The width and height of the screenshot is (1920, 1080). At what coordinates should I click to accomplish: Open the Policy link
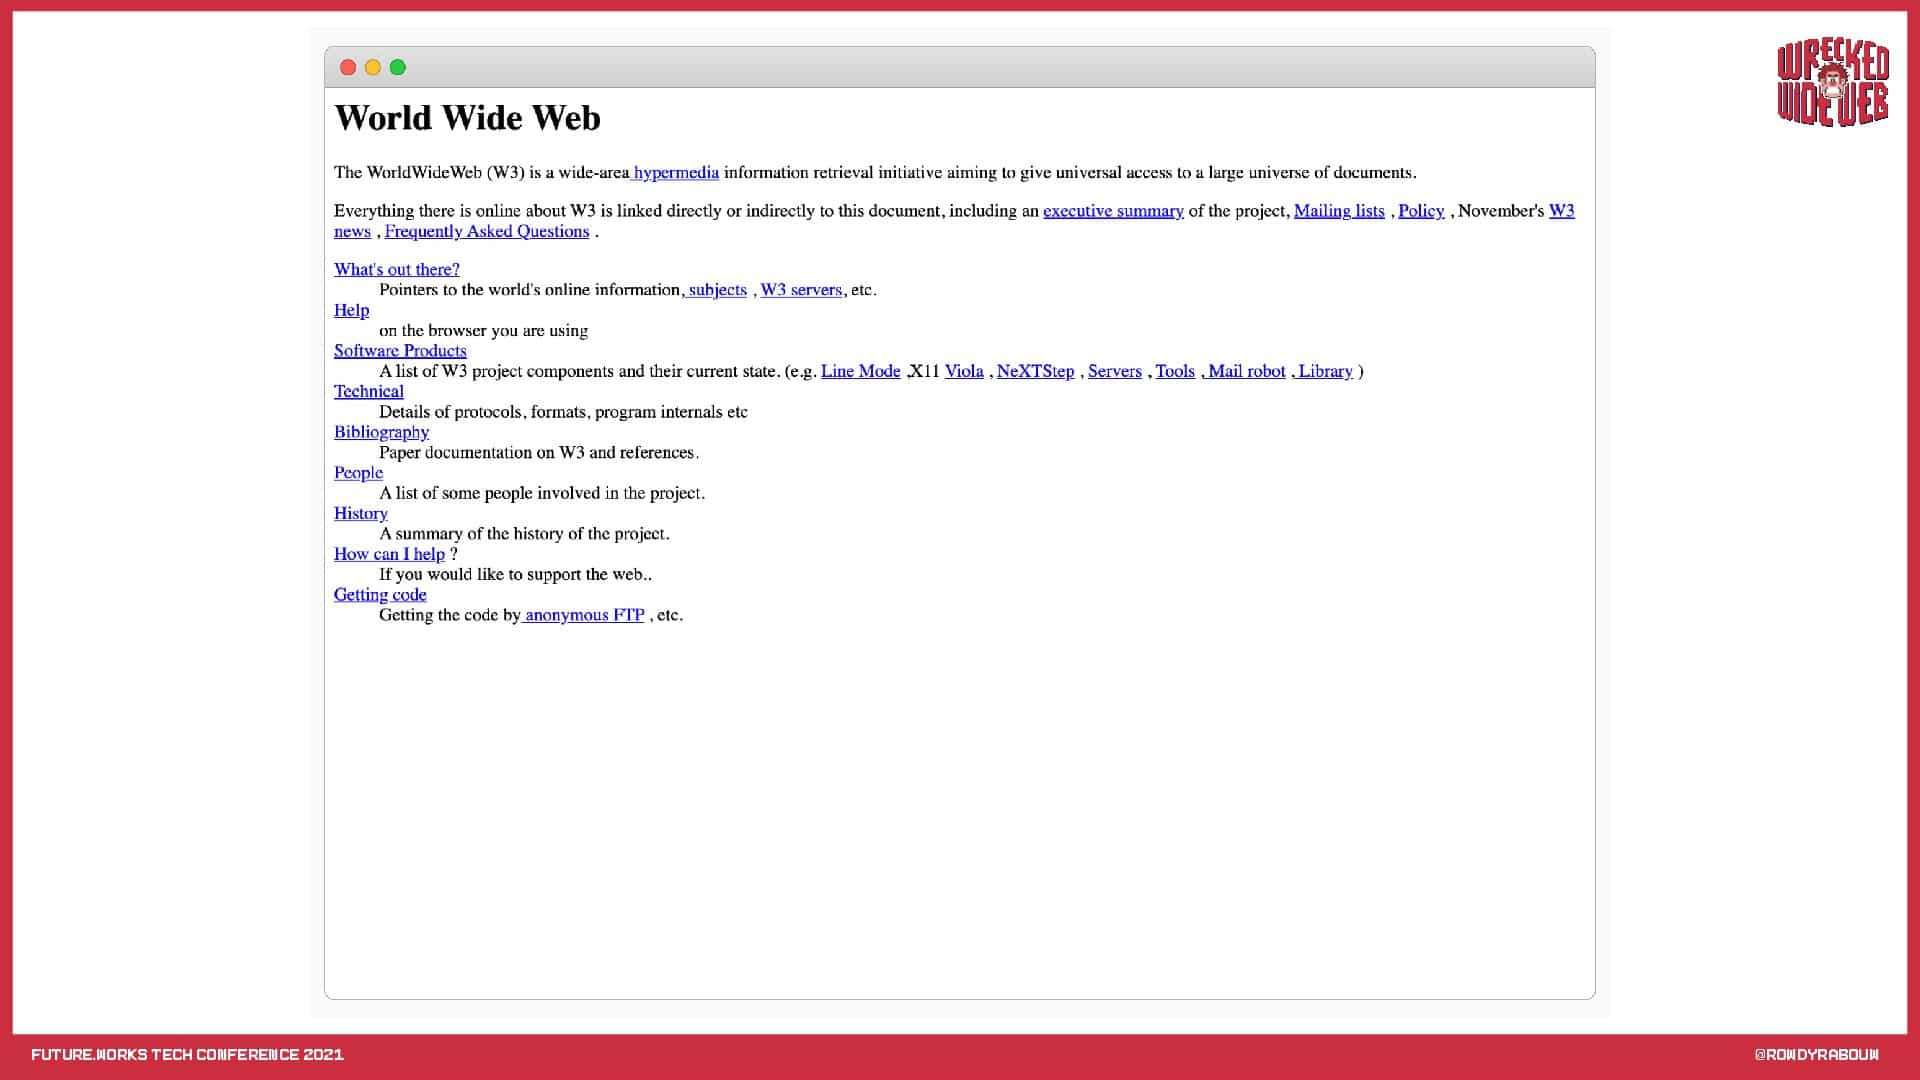1421,211
